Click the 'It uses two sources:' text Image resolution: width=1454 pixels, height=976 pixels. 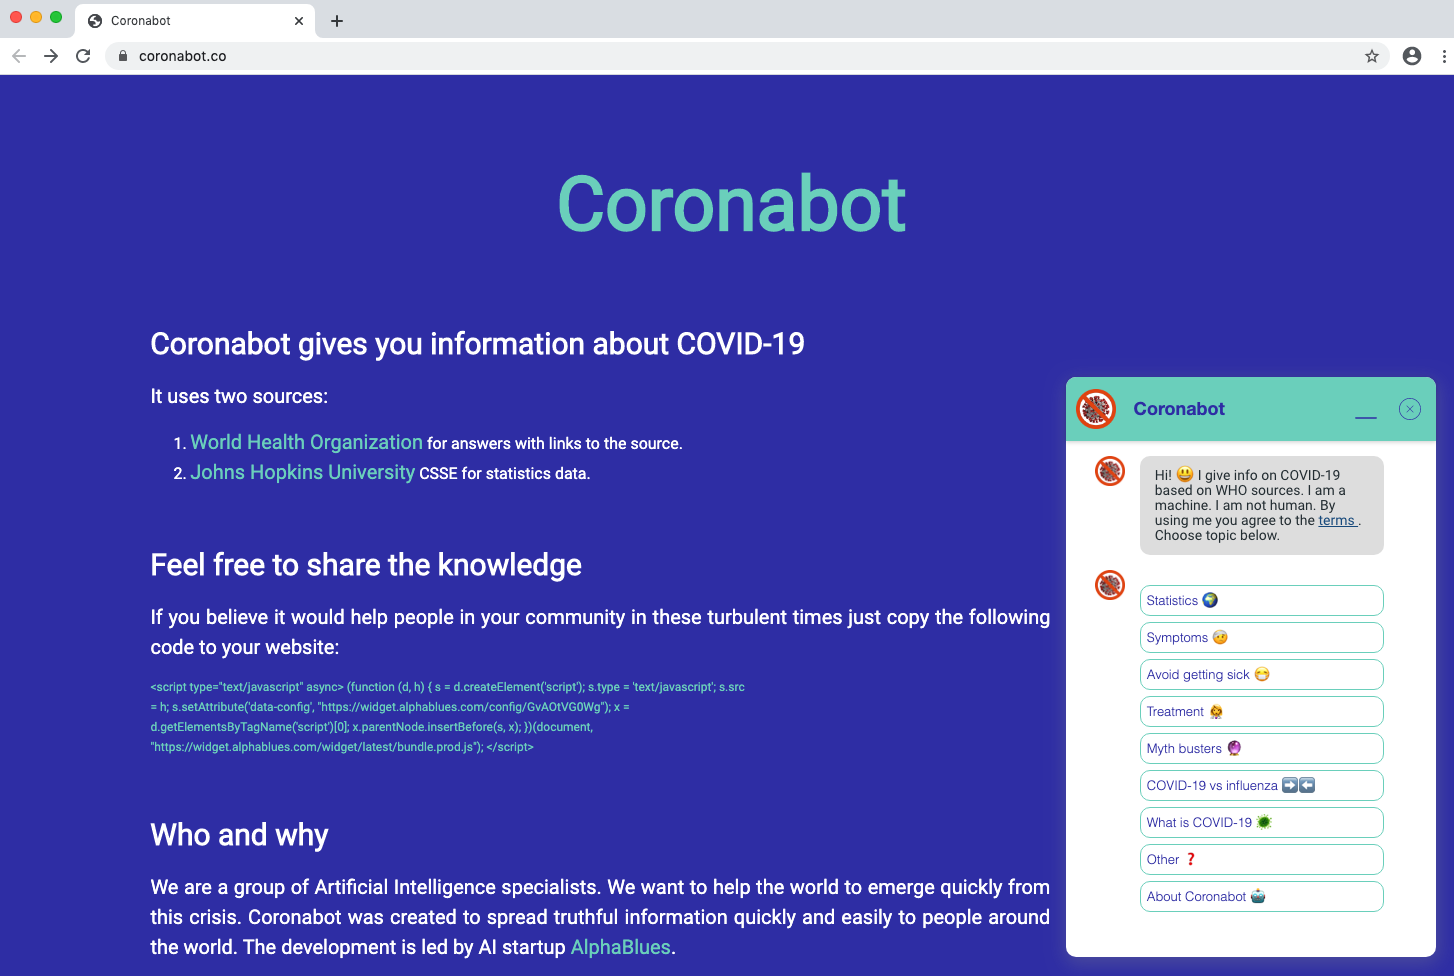click(x=239, y=396)
